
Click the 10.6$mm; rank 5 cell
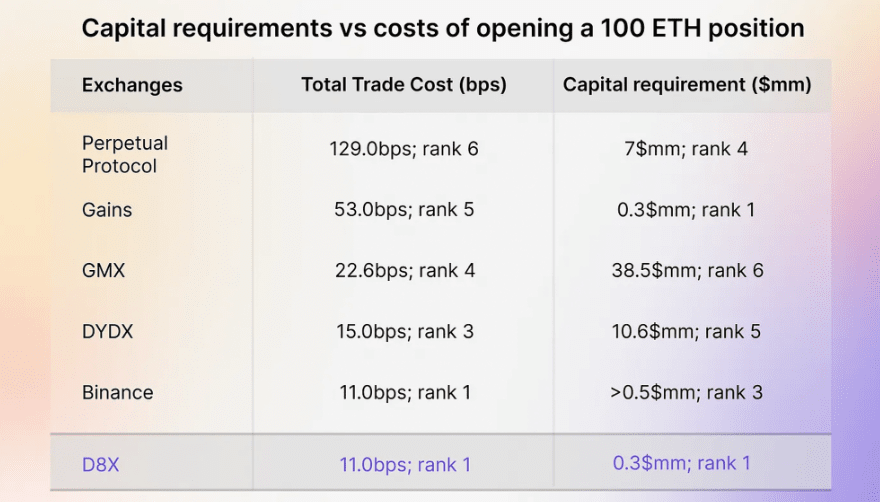[686, 331]
